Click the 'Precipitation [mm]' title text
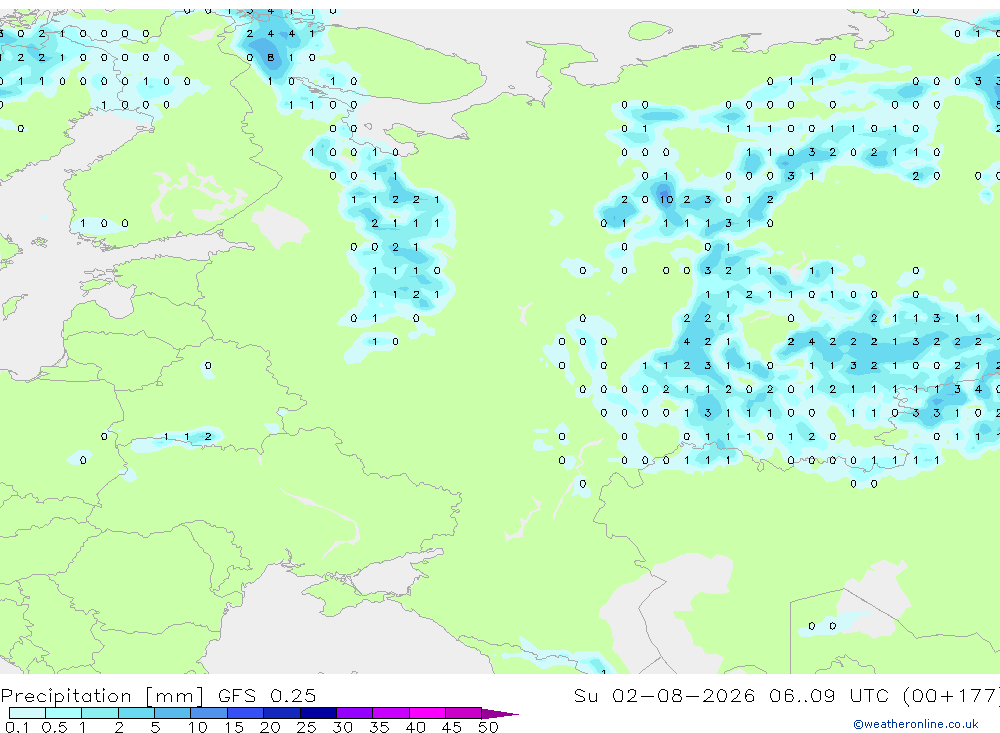The height and width of the screenshot is (733, 1000). coord(102,695)
